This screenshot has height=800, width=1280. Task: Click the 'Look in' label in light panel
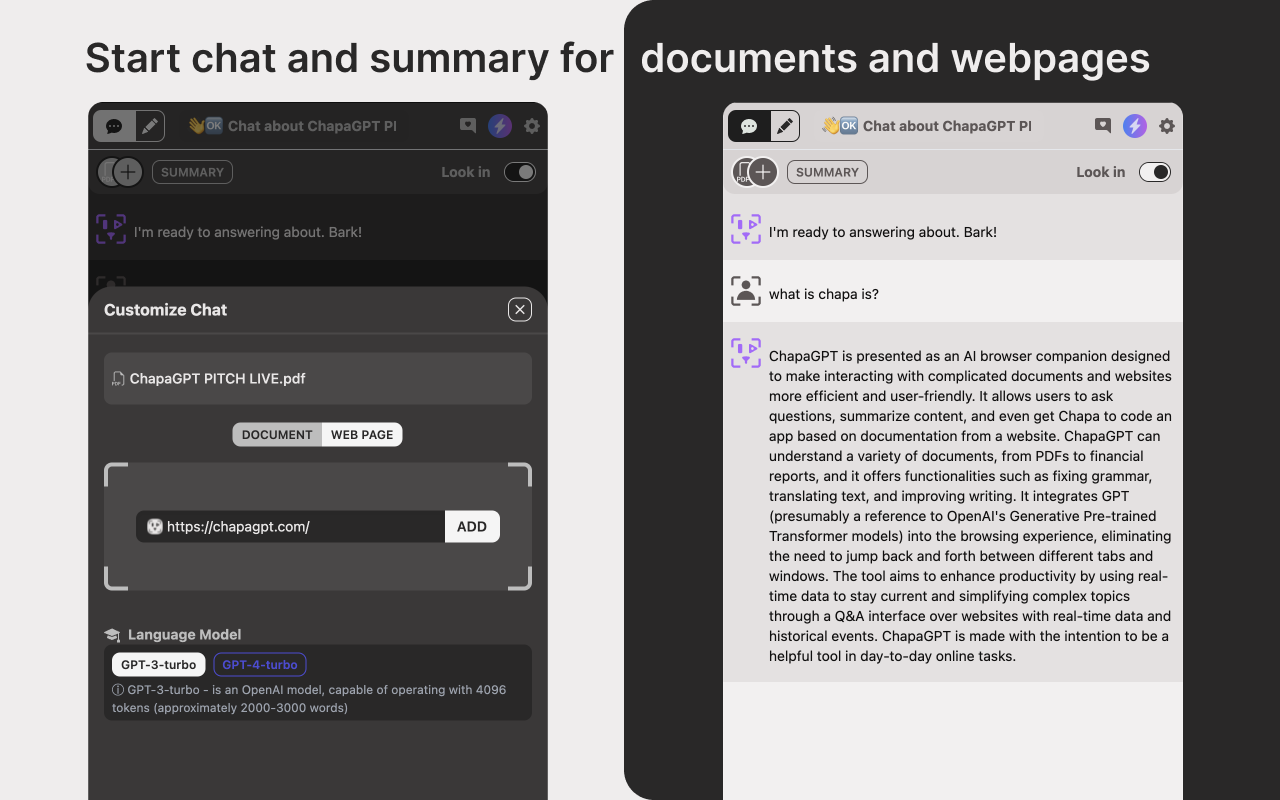point(1101,172)
